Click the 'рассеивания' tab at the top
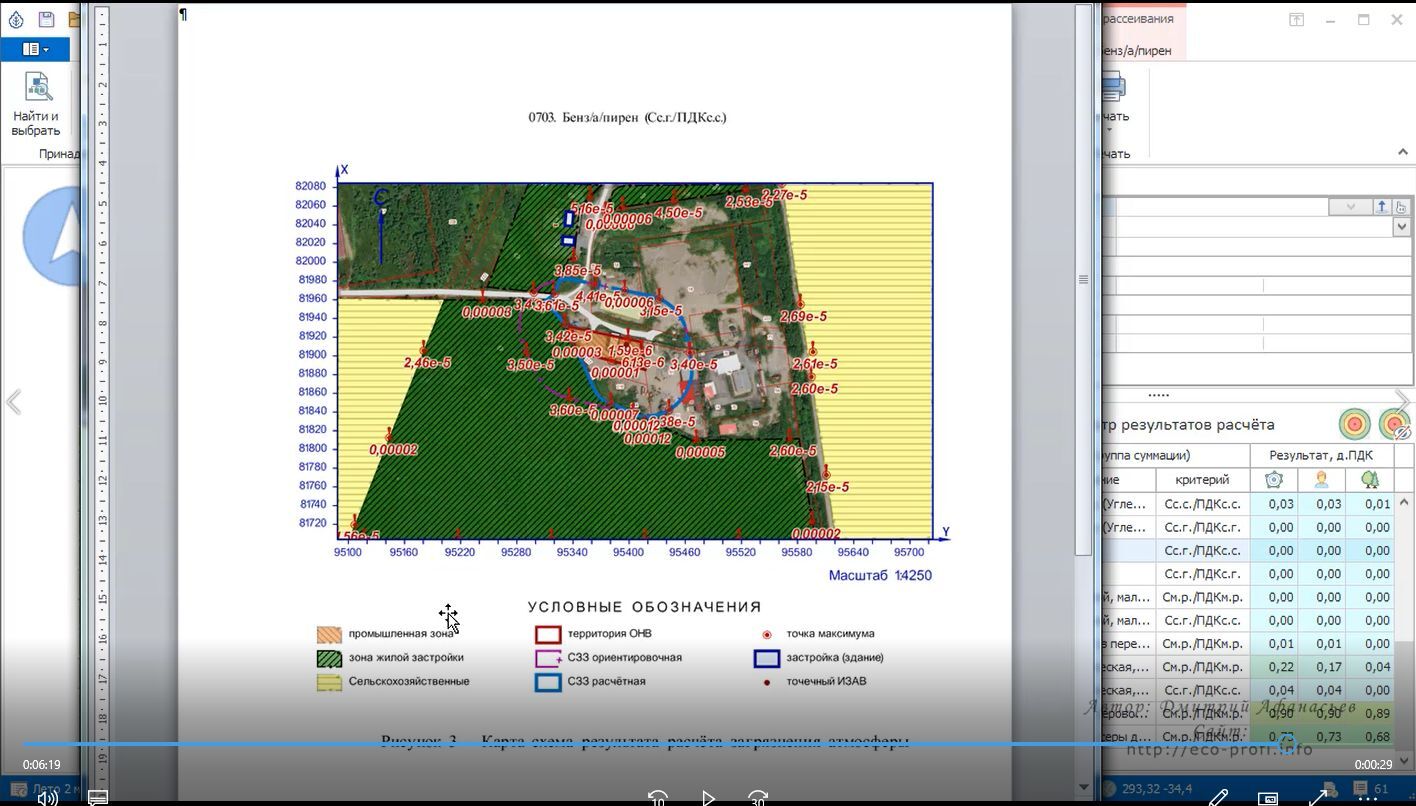 coord(1138,18)
